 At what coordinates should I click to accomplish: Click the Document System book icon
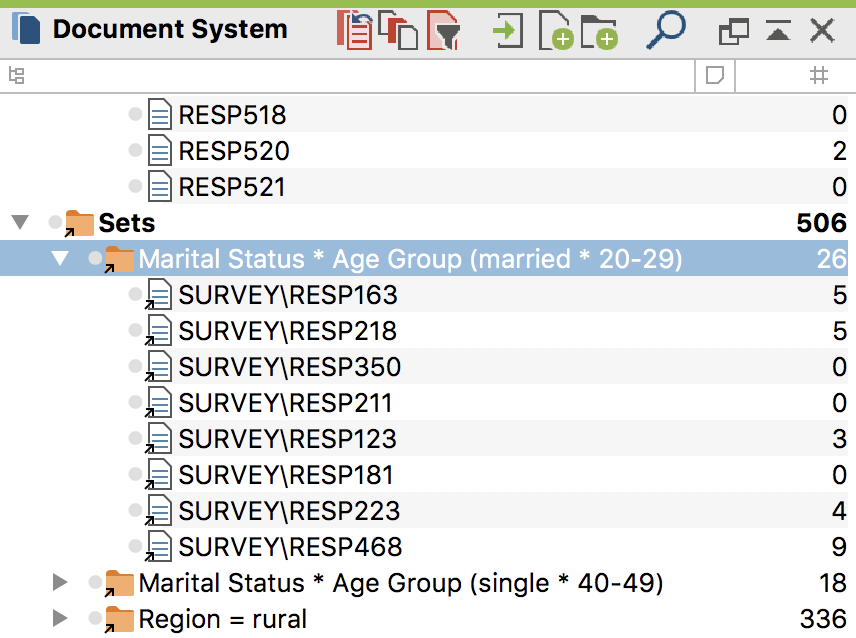(x=26, y=29)
